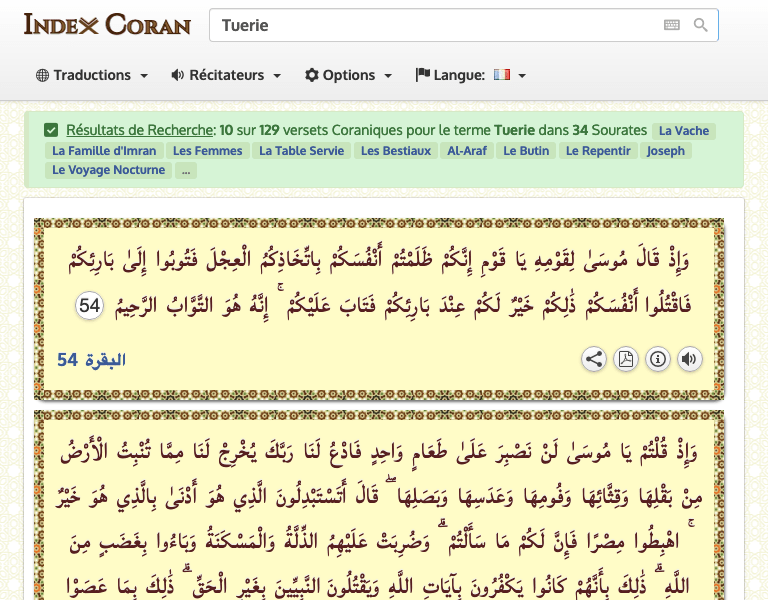Show more sourates with the ellipsis tag

tap(185, 170)
